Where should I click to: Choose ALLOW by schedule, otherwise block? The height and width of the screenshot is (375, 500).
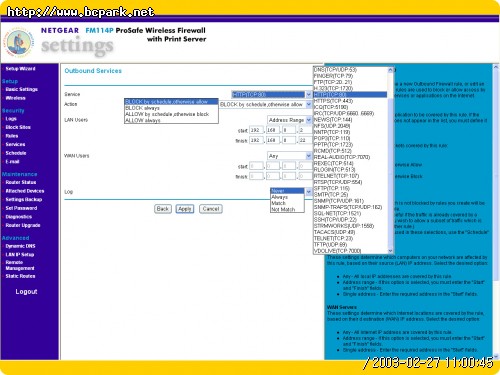(x=171, y=114)
